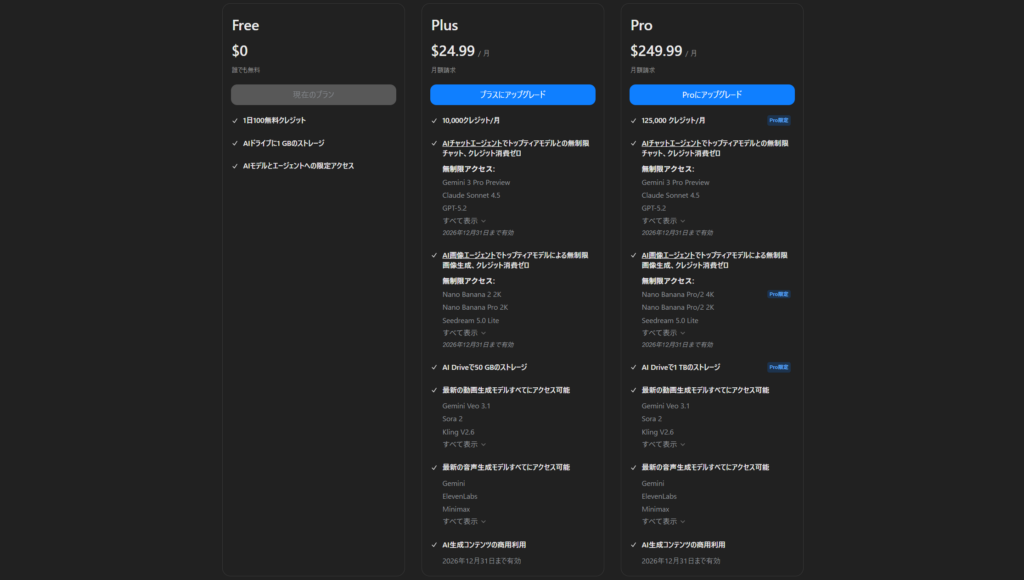The height and width of the screenshot is (580, 1024).
Task: Click the プラスにアップグレード button
Action: tap(512, 95)
